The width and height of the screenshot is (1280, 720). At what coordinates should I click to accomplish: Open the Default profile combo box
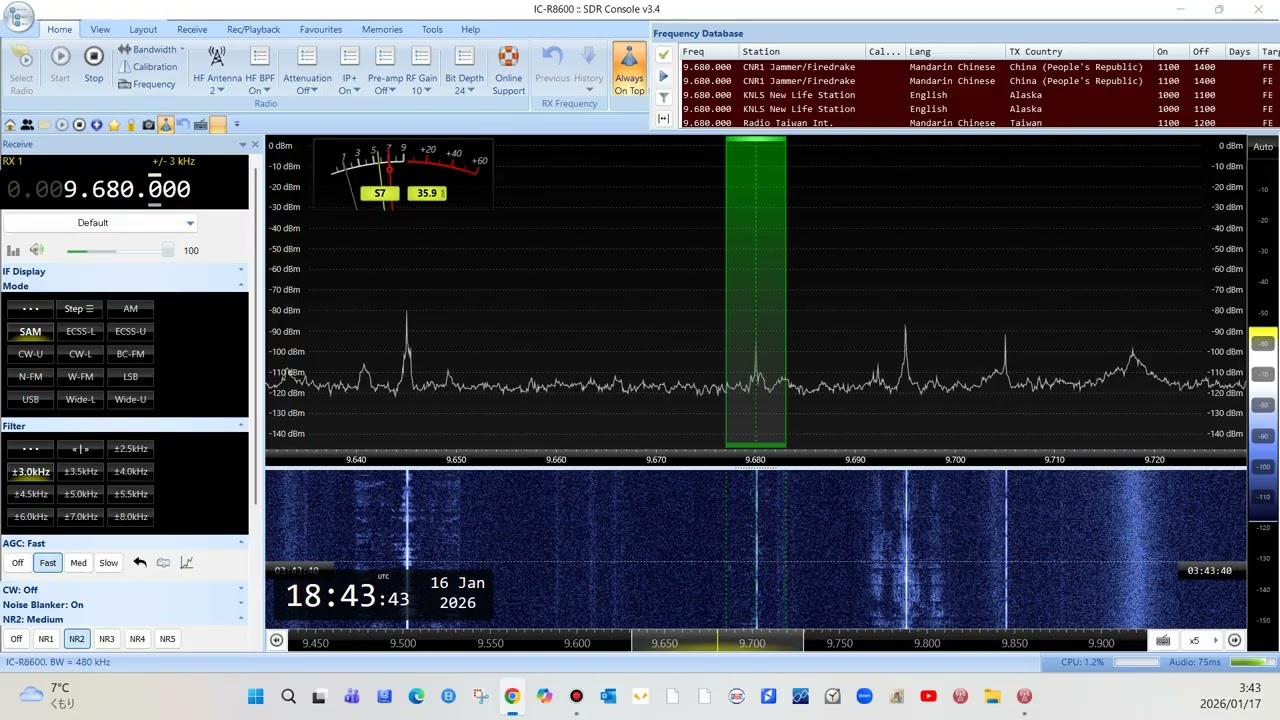[98, 223]
